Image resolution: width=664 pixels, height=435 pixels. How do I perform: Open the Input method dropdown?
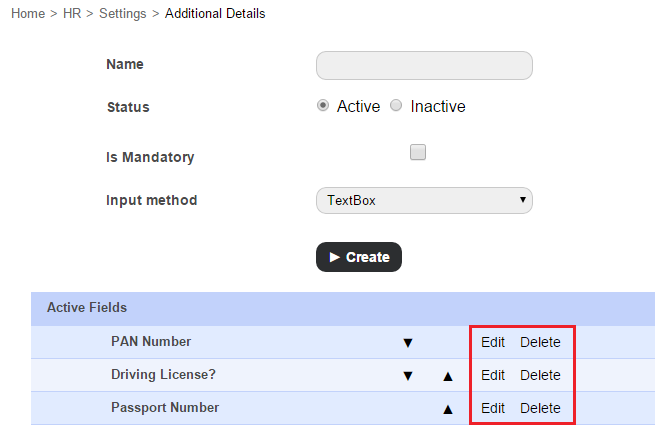[x=424, y=200]
